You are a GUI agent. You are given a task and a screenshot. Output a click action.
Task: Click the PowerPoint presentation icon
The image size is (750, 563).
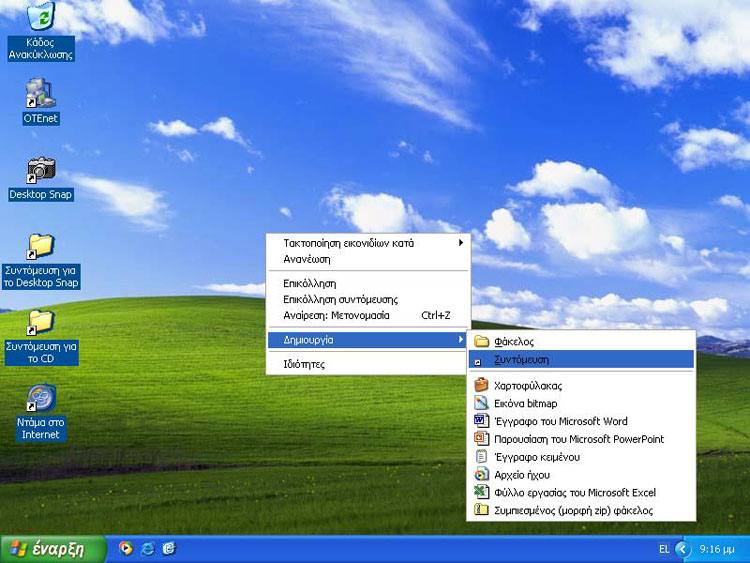tap(481, 439)
